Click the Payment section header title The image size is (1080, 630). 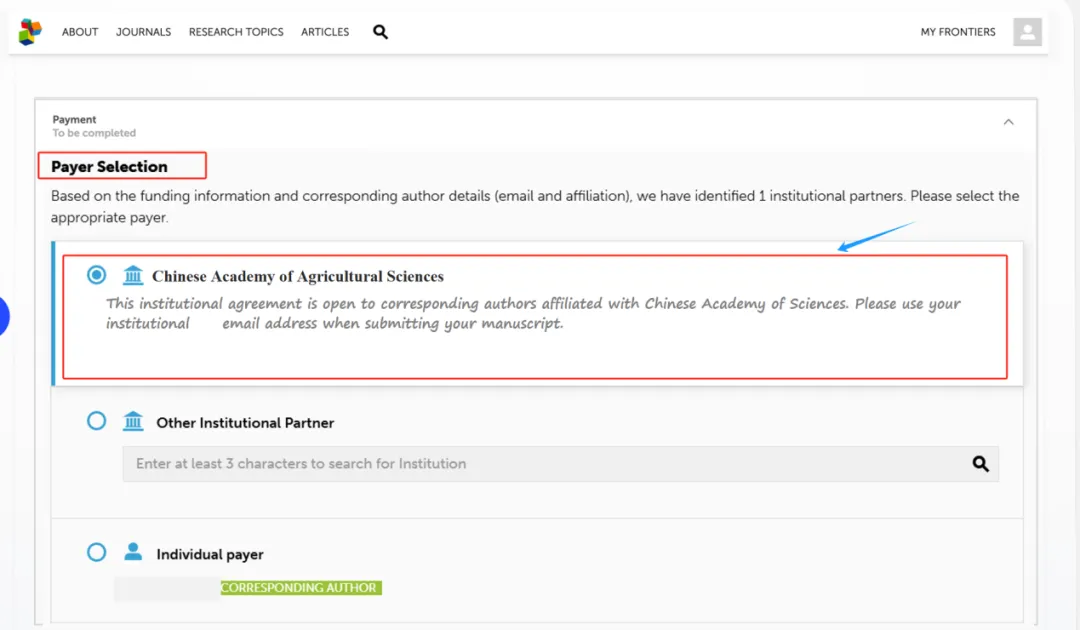click(74, 120)
